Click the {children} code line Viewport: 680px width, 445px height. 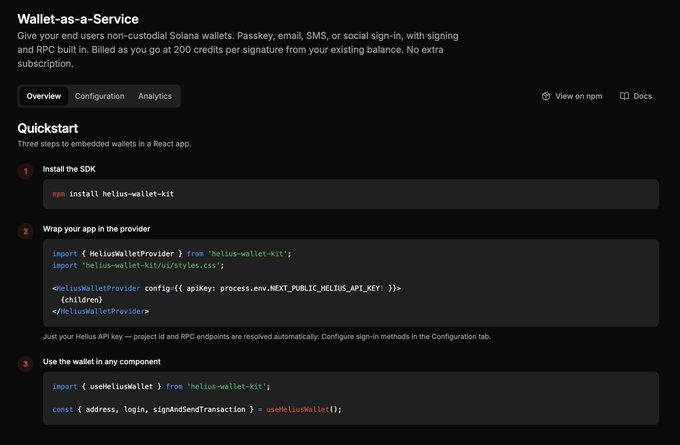coord(82,300)
